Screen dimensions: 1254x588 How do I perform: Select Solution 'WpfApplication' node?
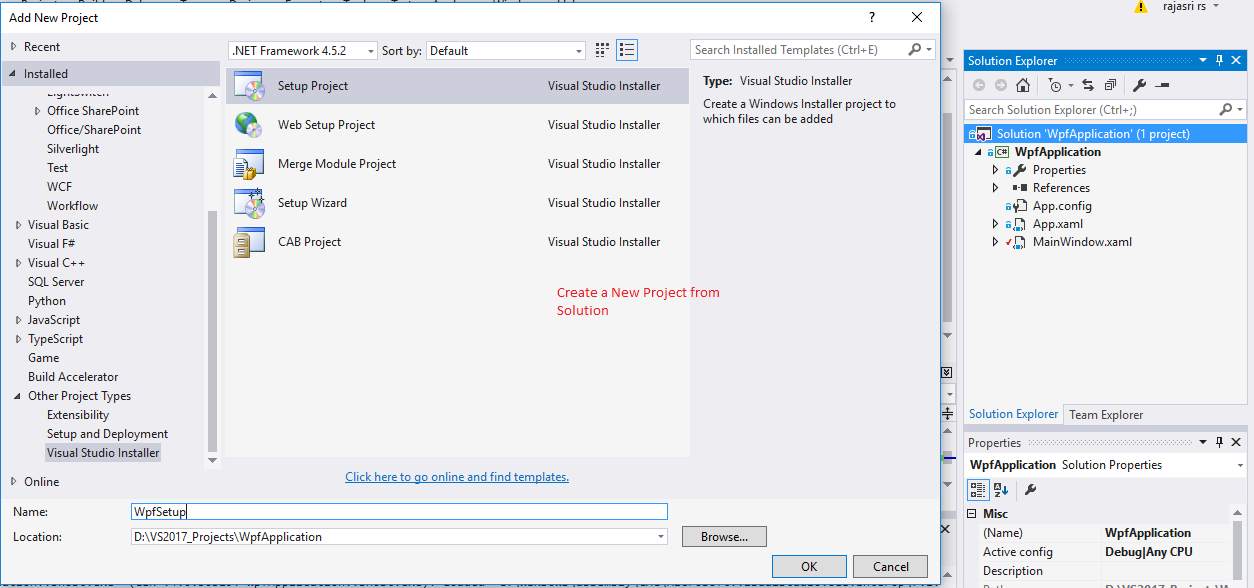[x=1106, y=134]
